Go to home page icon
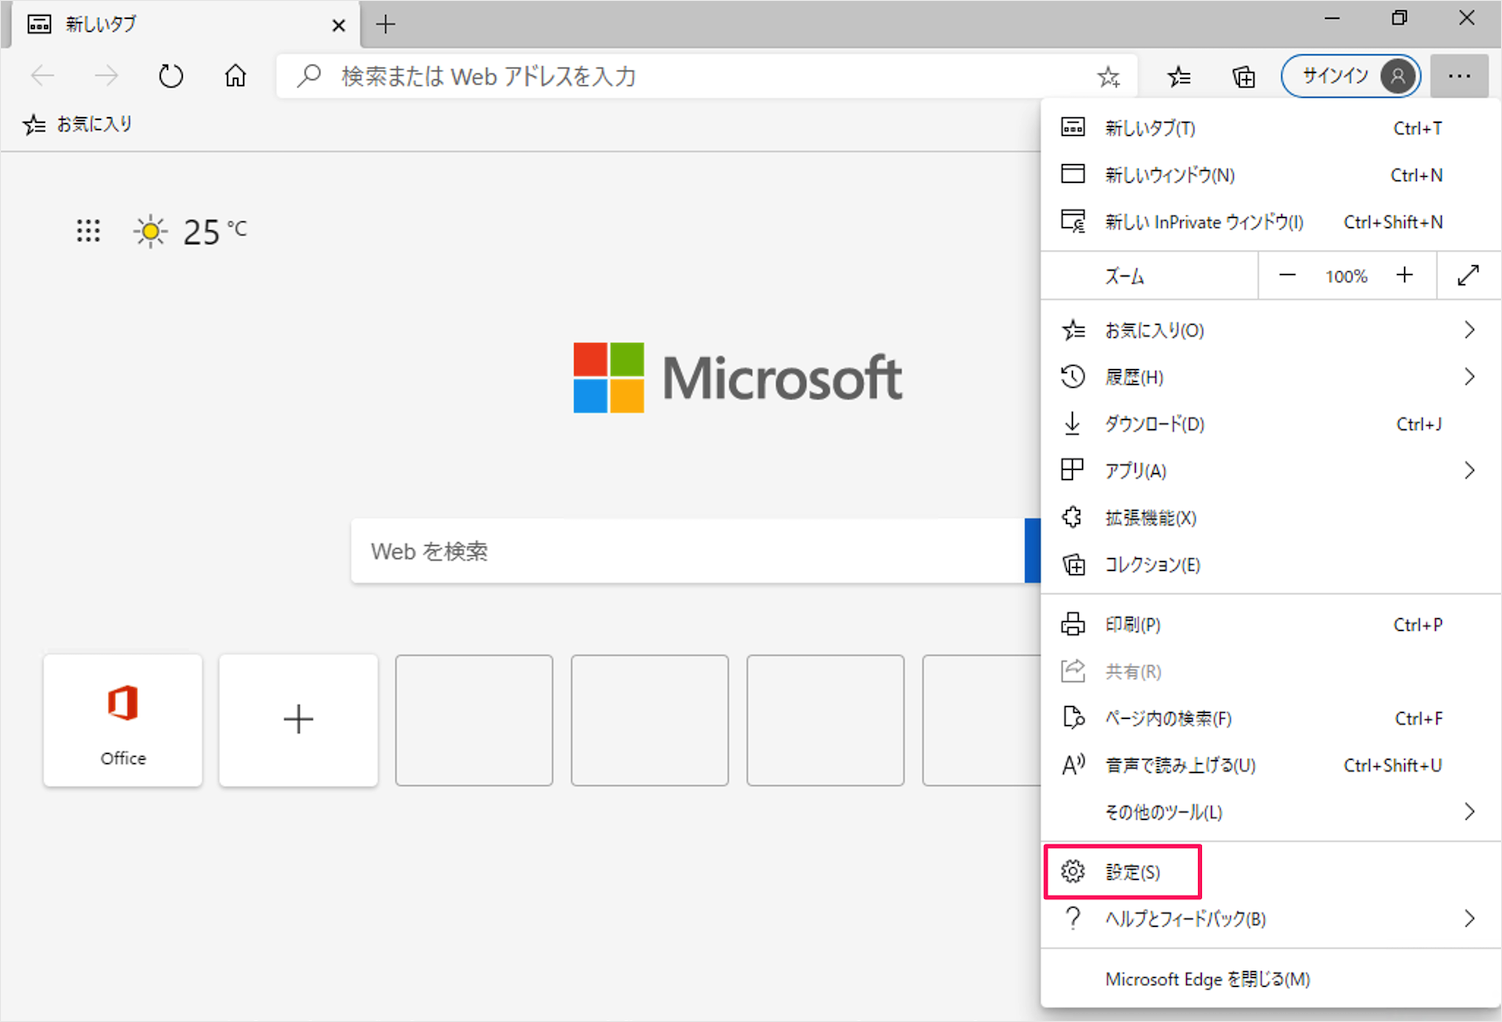Screen dimensions: 1502x1022 (x=235, y=76)
